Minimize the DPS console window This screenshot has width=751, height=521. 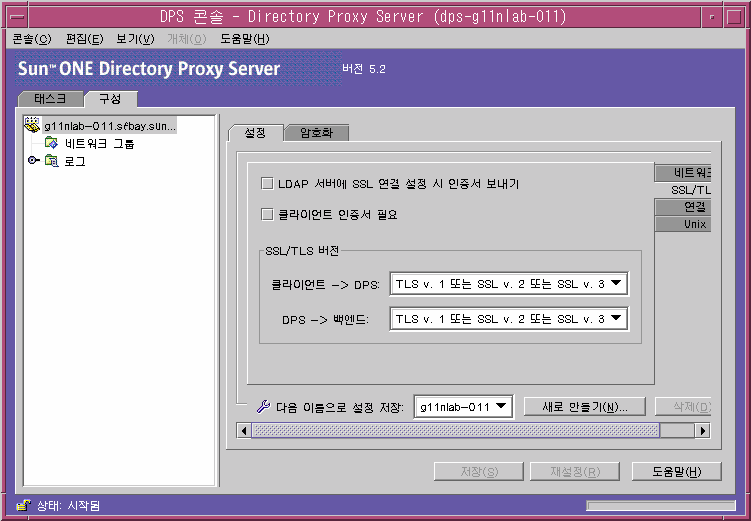tap(712, 17)
